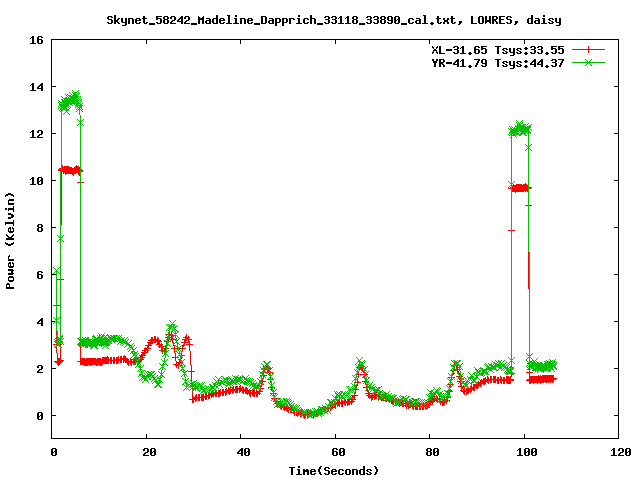Click the green peak near 4 Kelvin at 25 seconds
Viewport: 640px width, 480px height.
click(x=172, y=327)
